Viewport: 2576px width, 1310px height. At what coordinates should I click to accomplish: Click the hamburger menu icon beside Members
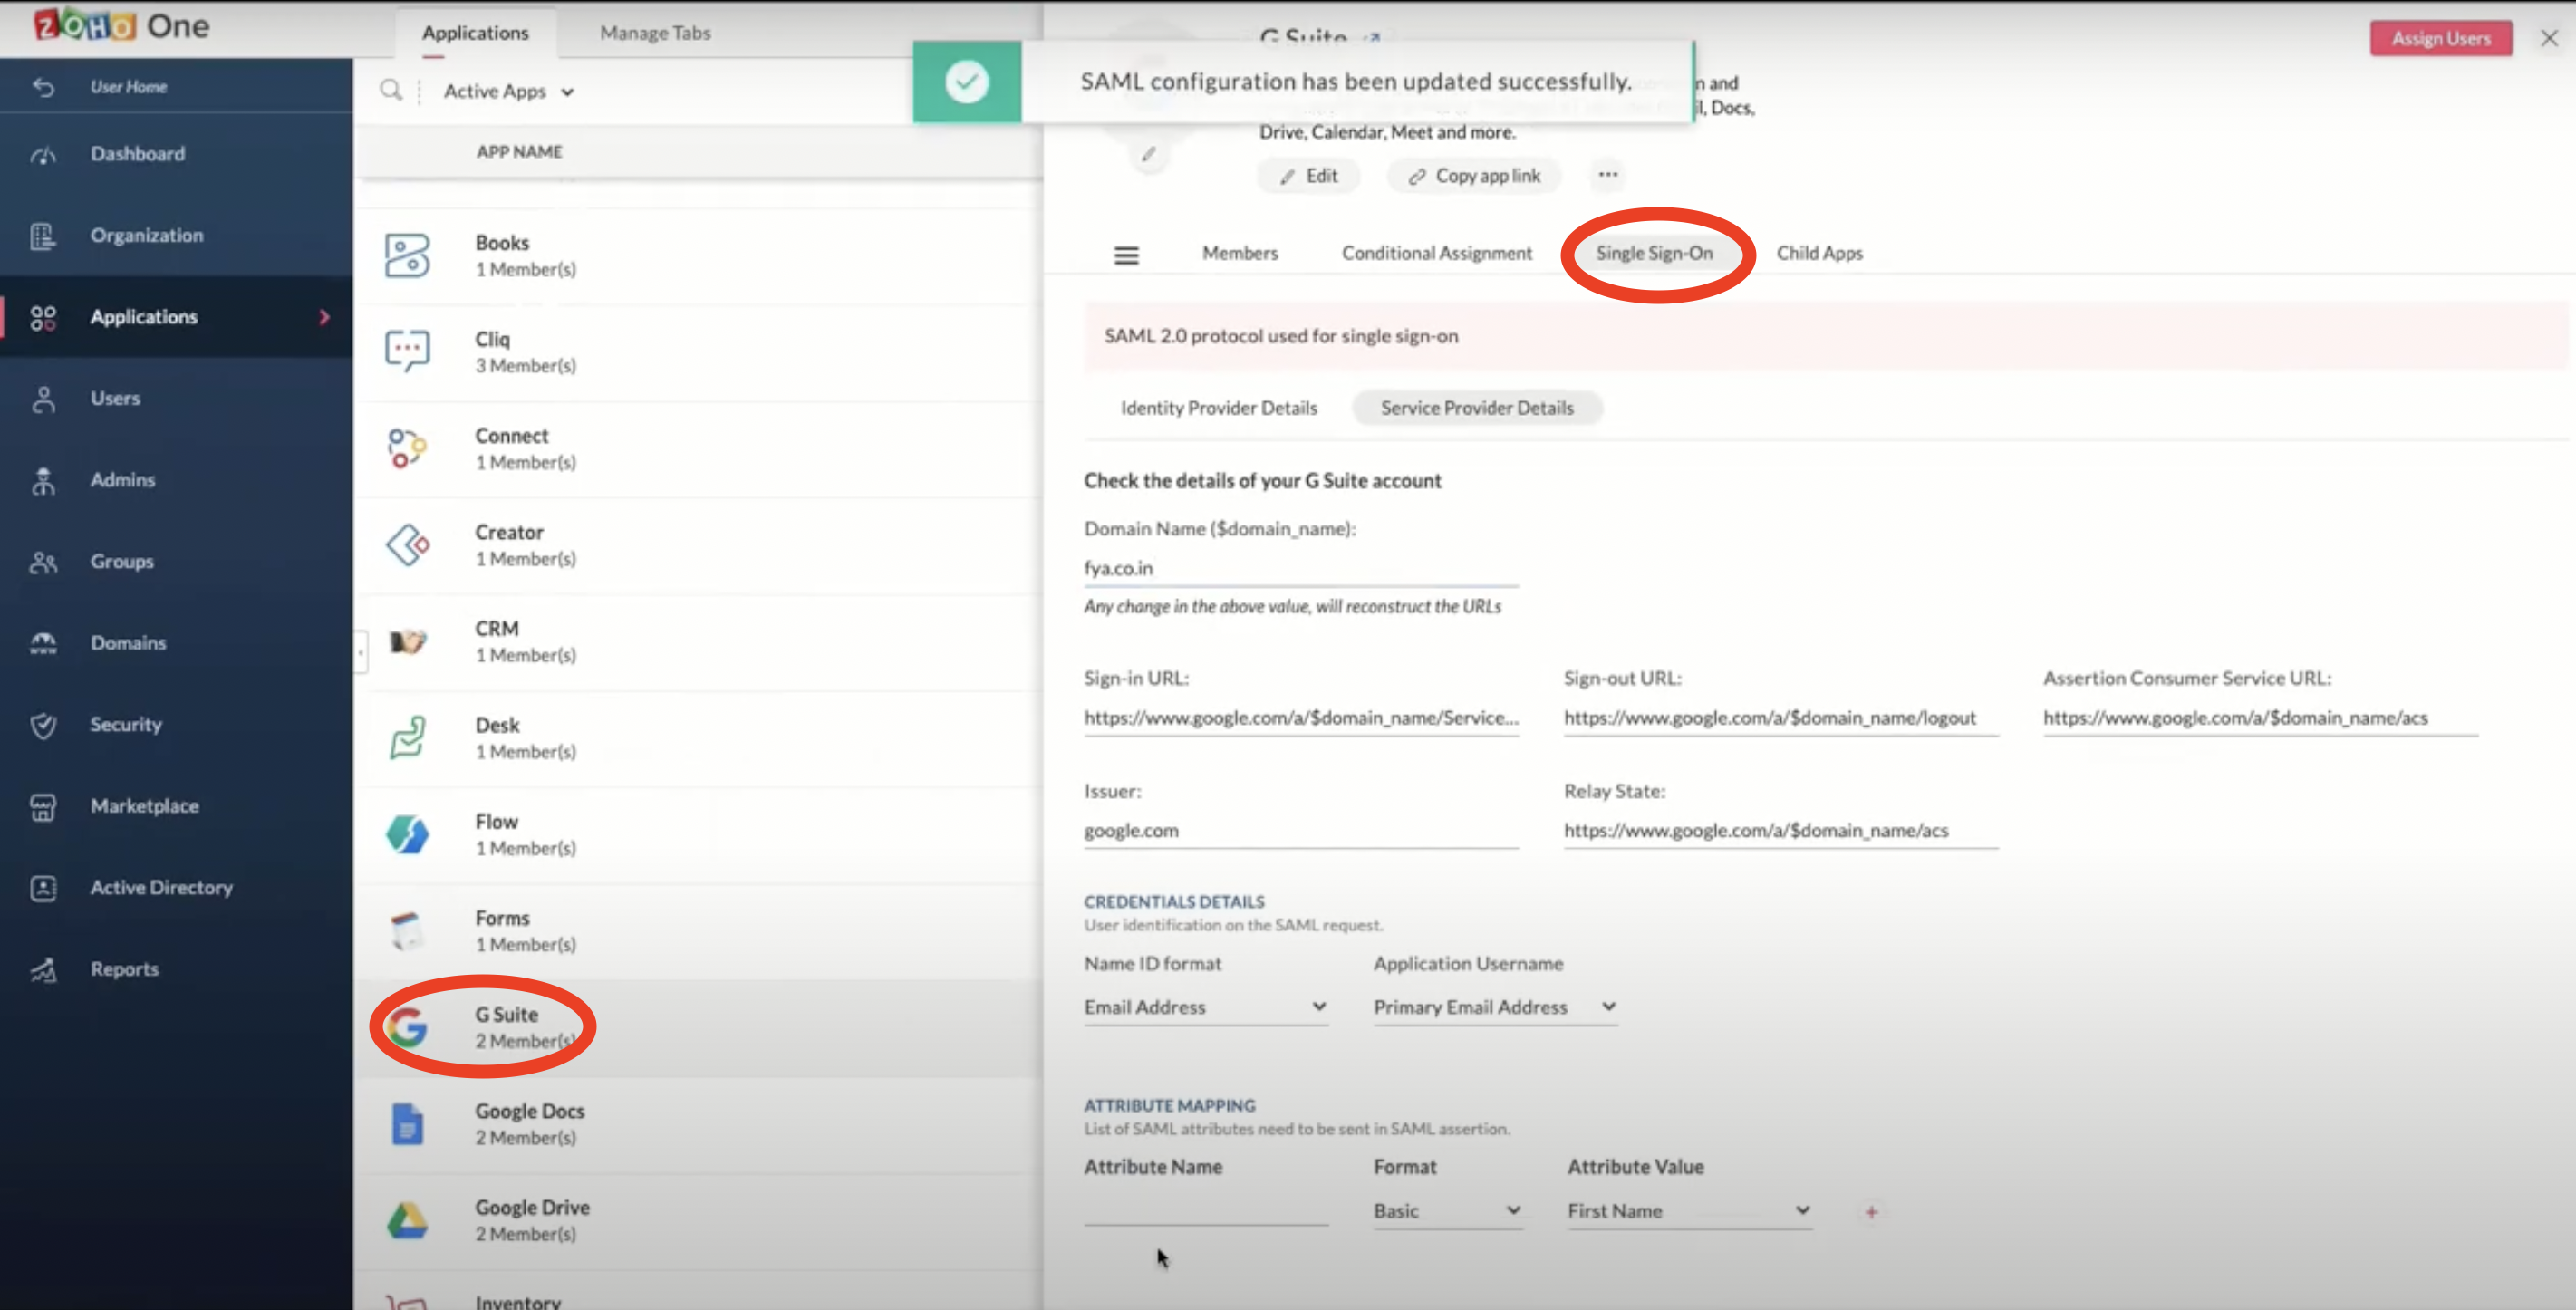[x=1126, y=255]
